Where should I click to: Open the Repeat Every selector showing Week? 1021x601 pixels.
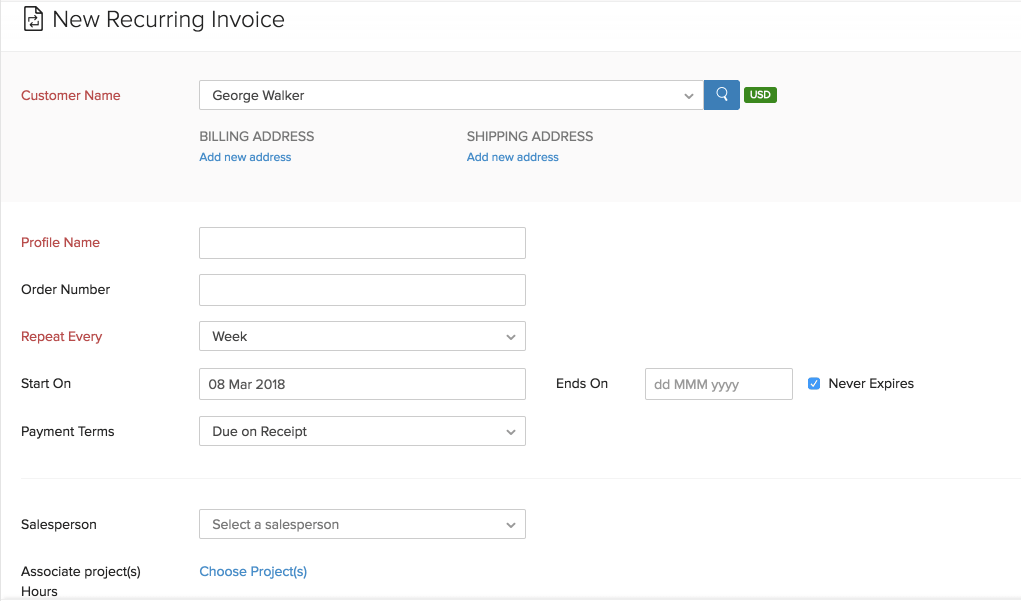(x=362, y=336)
